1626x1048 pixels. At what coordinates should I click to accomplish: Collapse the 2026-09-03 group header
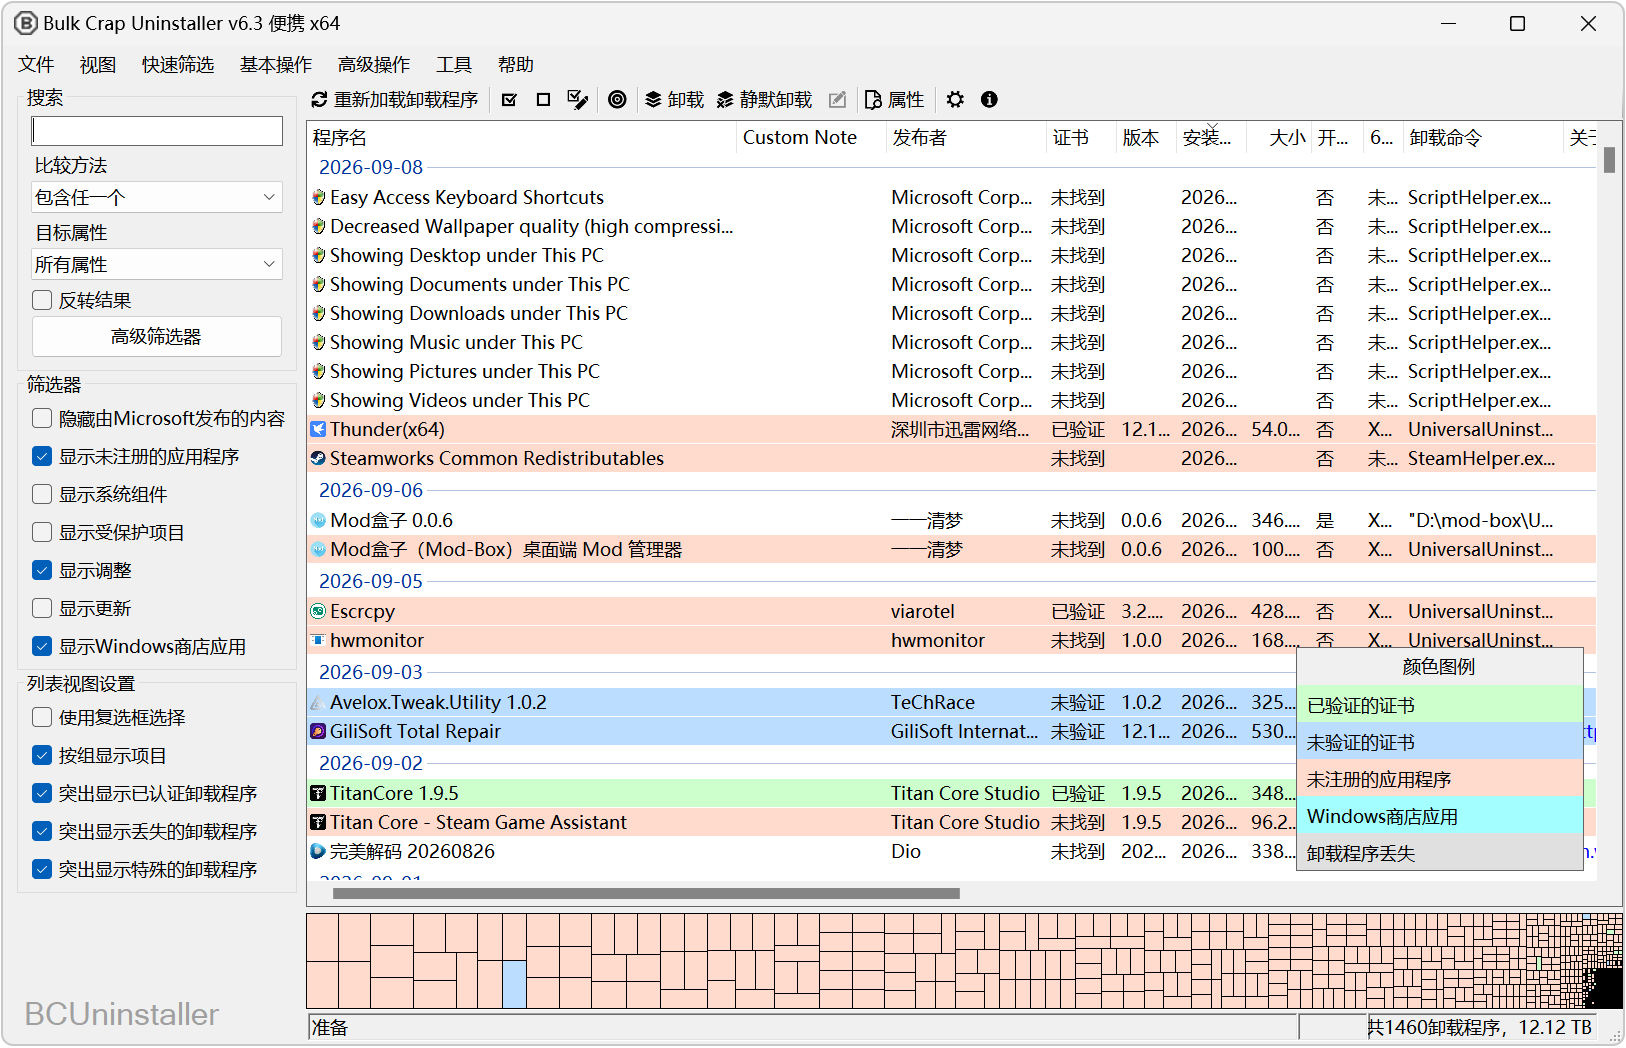[x=371, y=673]
